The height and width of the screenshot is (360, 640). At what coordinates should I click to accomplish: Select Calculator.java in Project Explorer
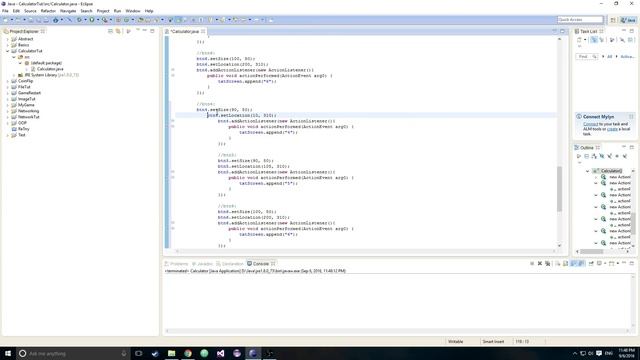coord(50,69)
